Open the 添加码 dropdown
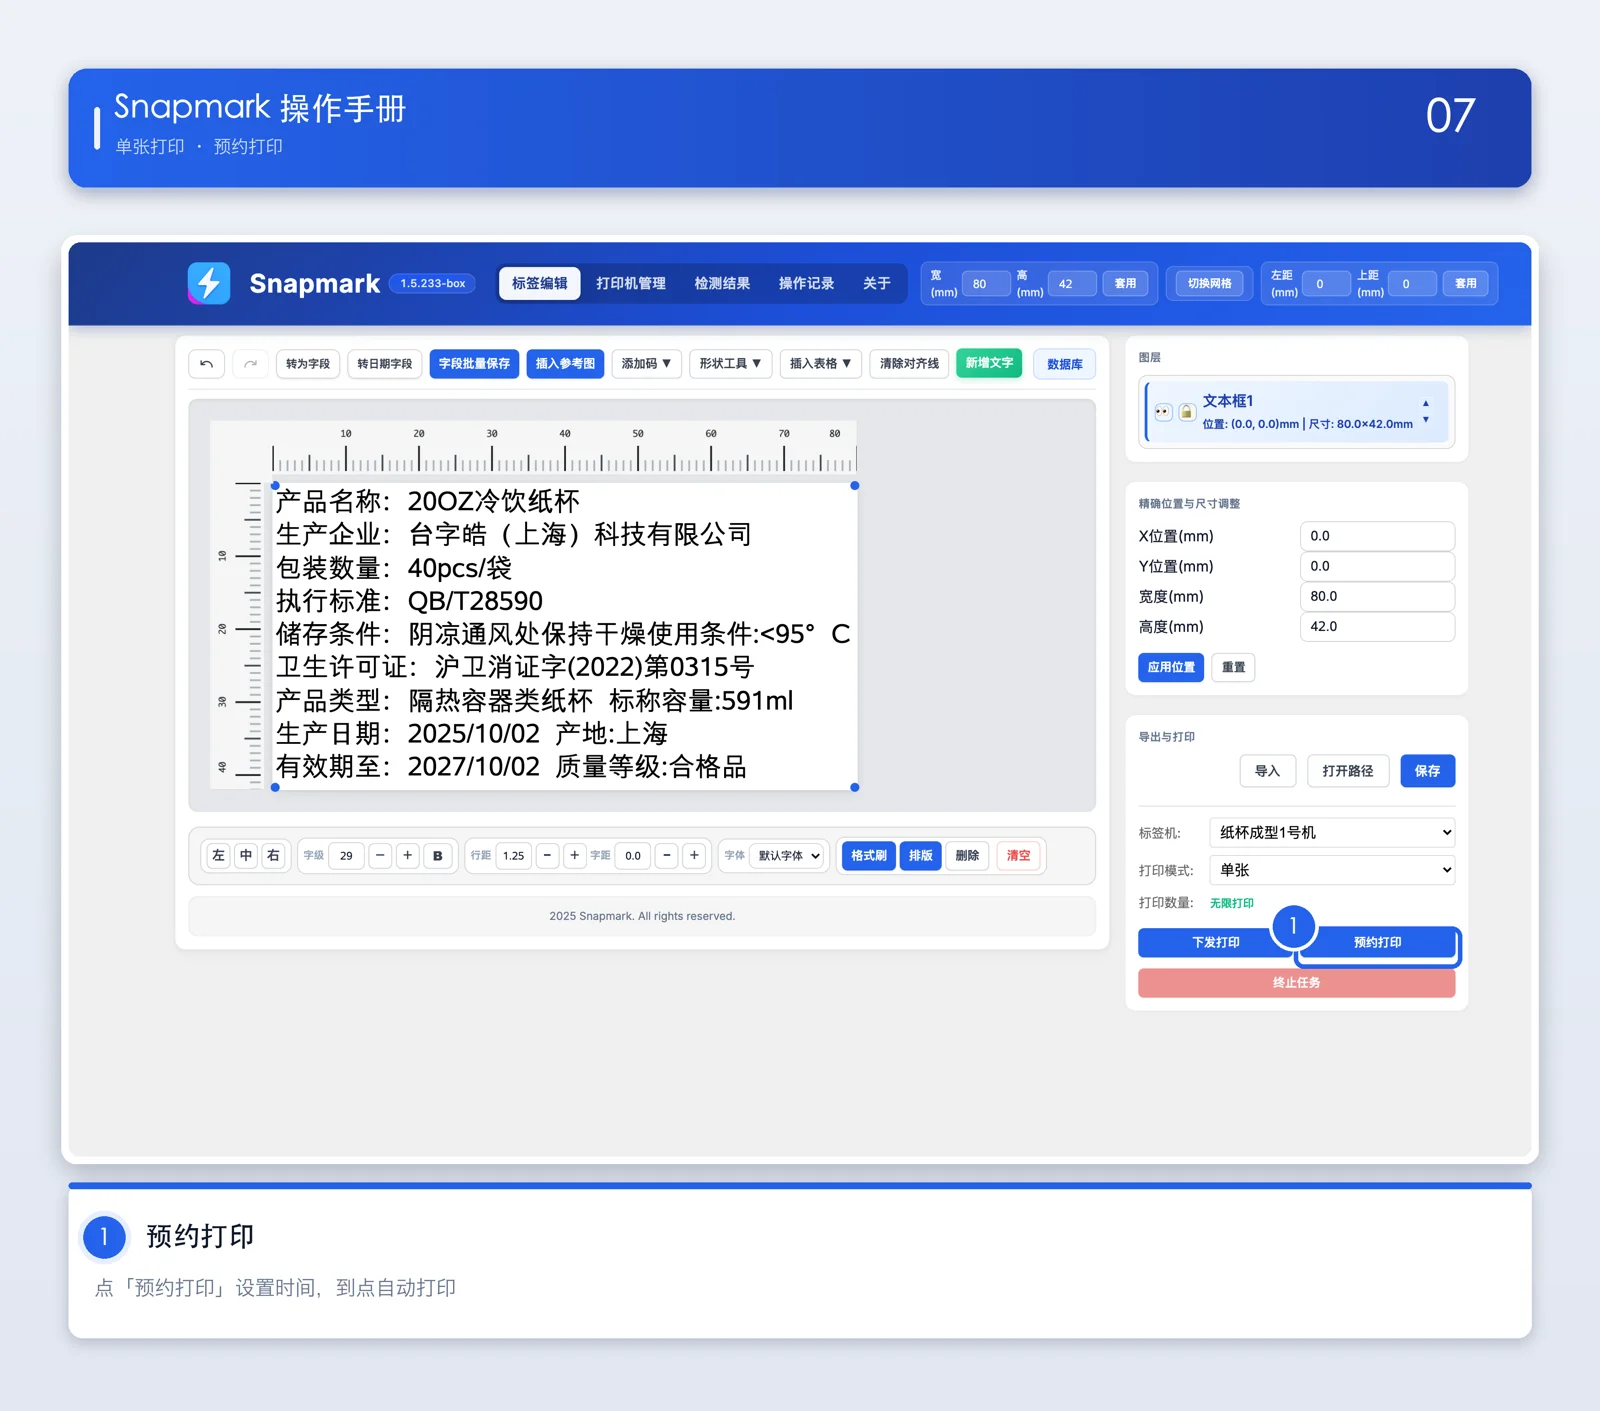The width and height of the screenshot is (1600, 1411). click(646, 364)
